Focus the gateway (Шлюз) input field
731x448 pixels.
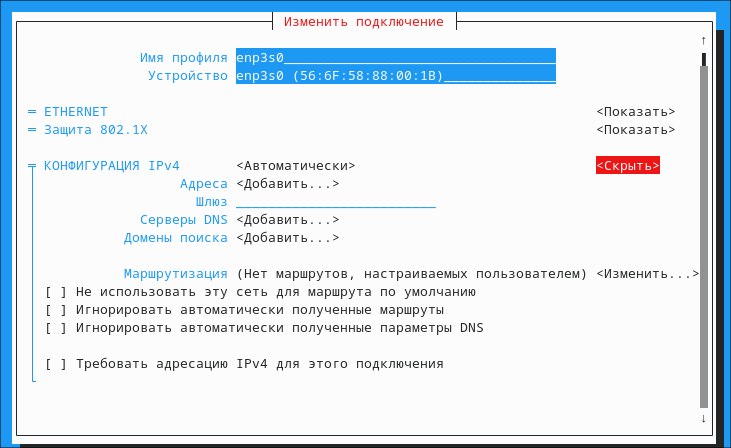[x=335, y=202]
